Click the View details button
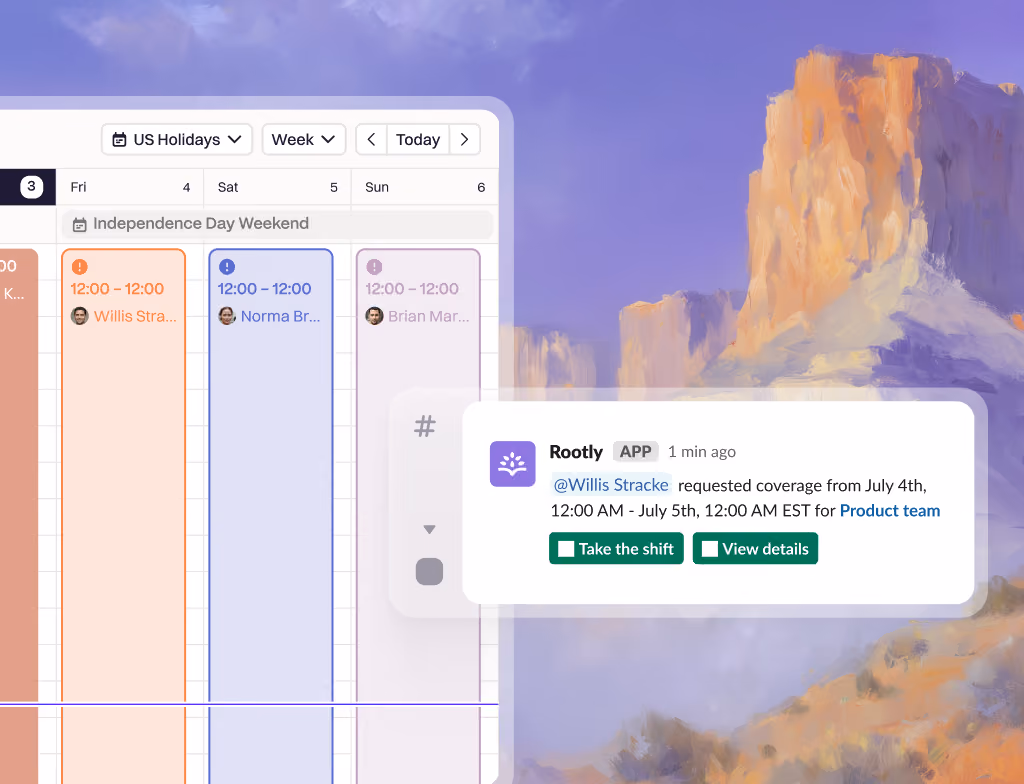1024x784 pixels. click(755, 549)
